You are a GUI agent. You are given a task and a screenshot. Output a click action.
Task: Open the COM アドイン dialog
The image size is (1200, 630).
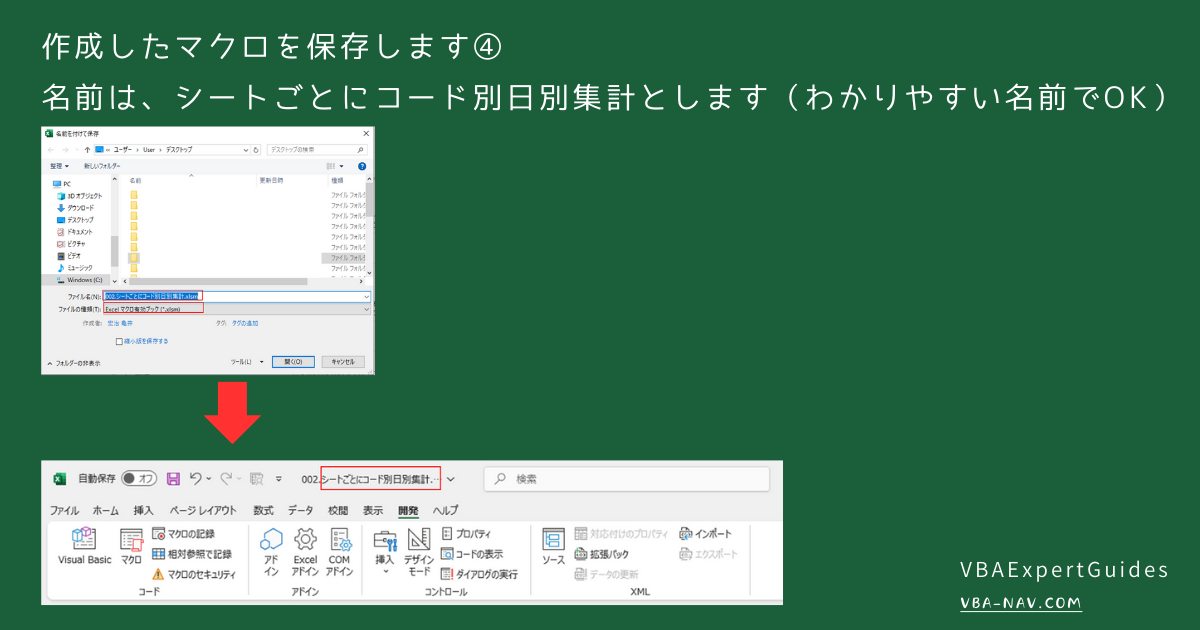coord(339,553)
